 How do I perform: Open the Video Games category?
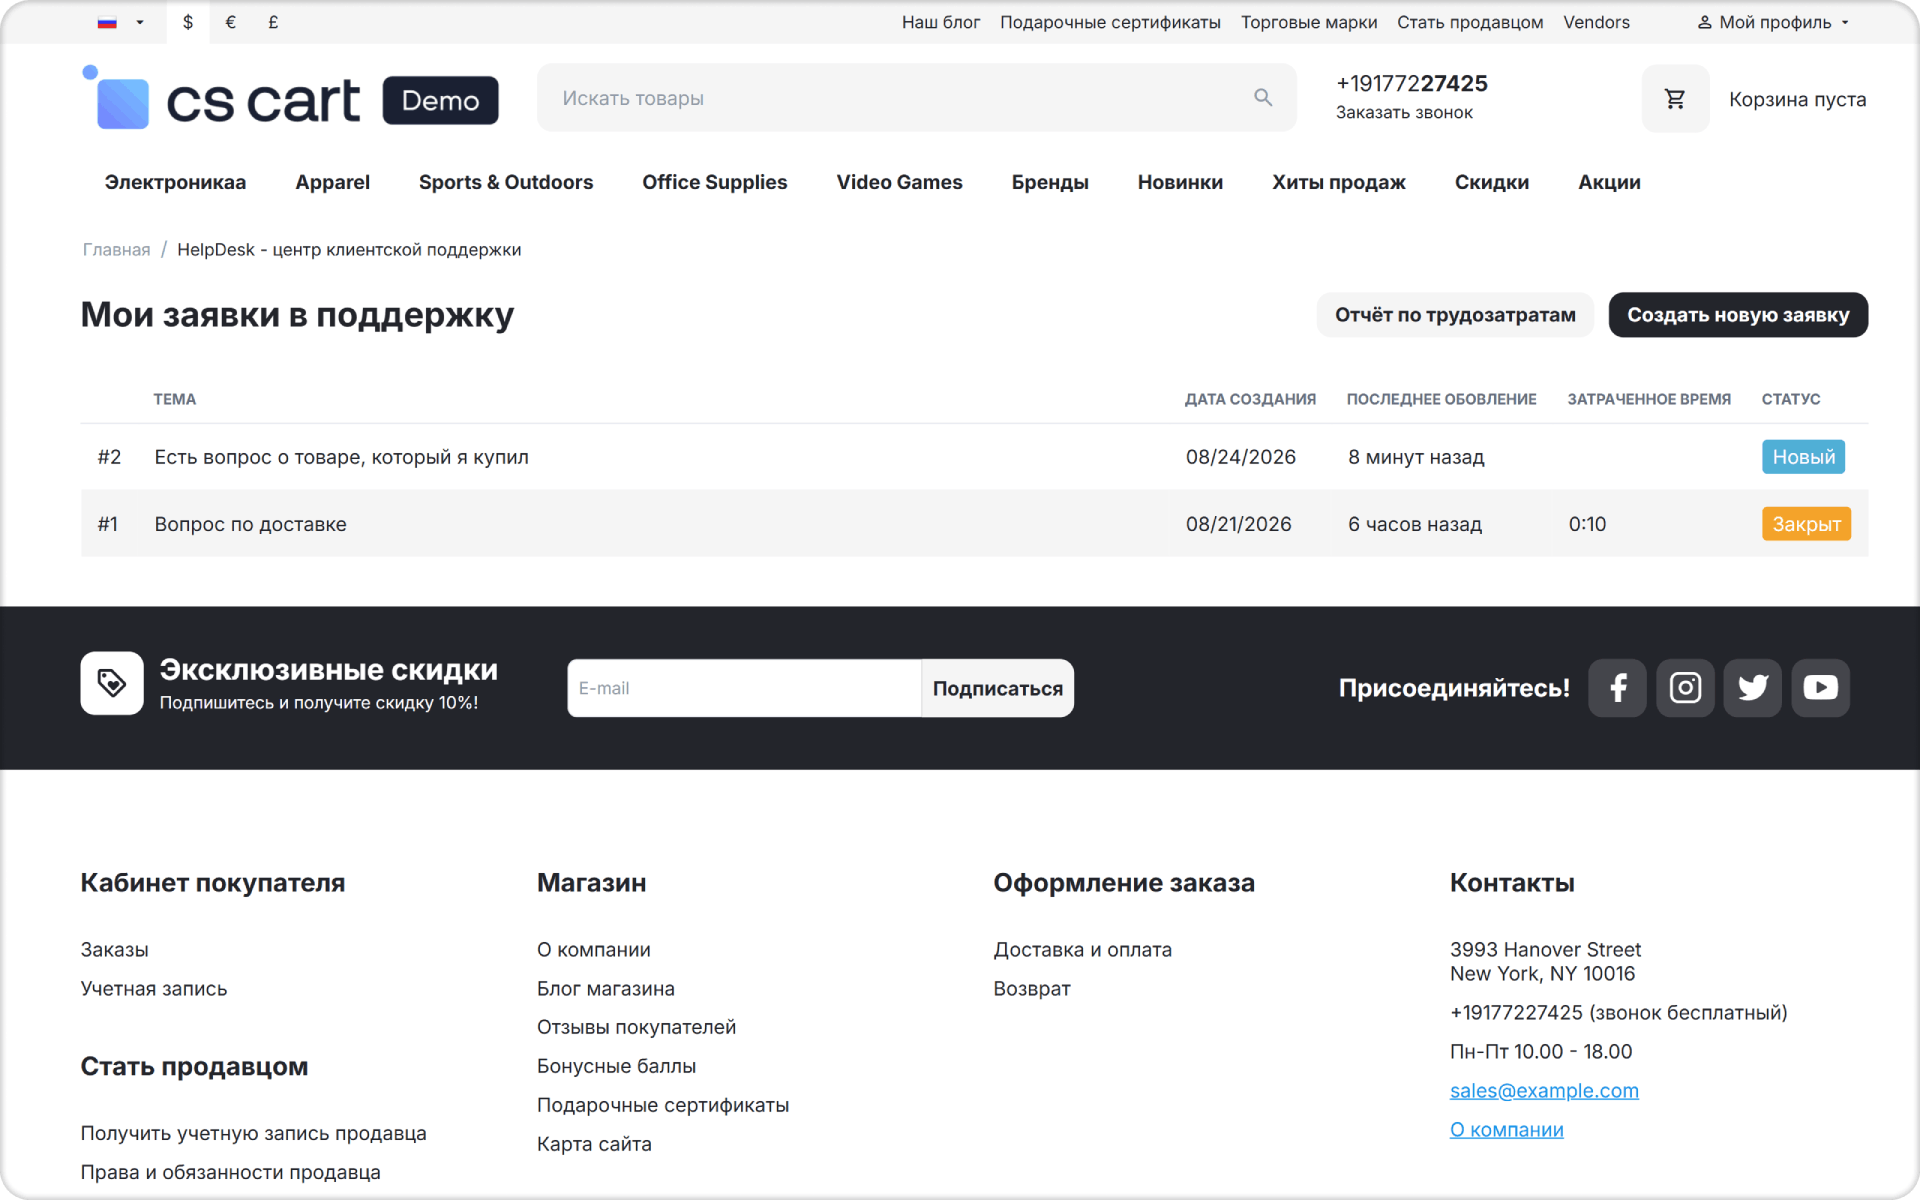click(899, 182)
